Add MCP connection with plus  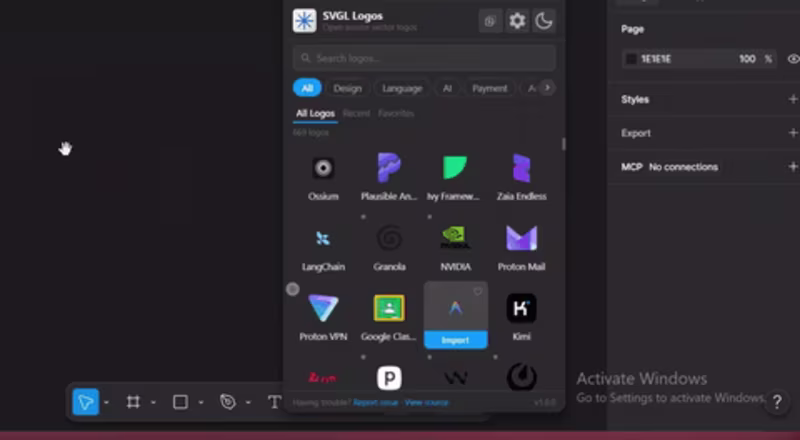(793, 167)
